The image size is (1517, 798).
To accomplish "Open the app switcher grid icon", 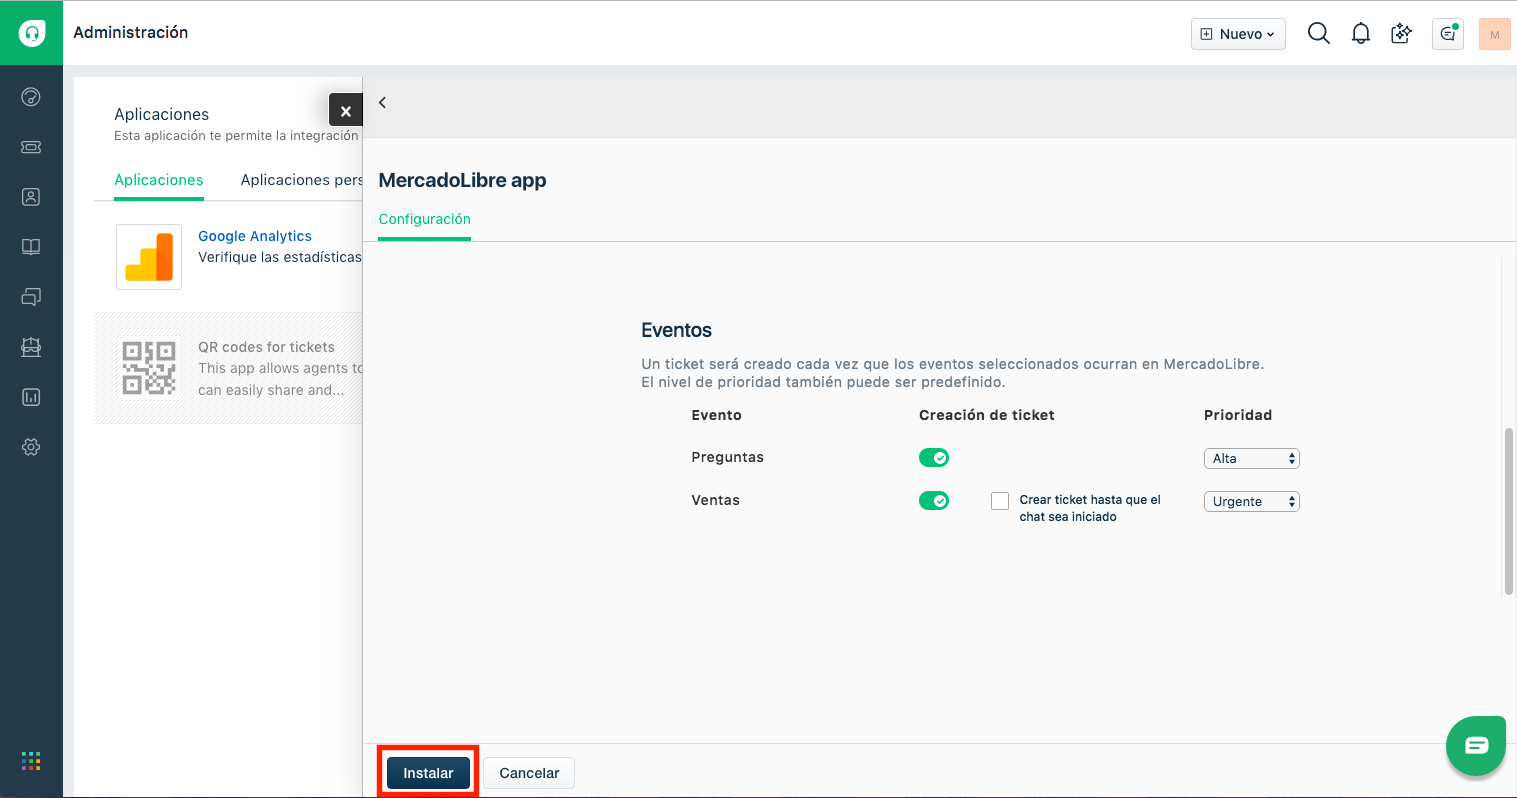I will tap(31, 761).
